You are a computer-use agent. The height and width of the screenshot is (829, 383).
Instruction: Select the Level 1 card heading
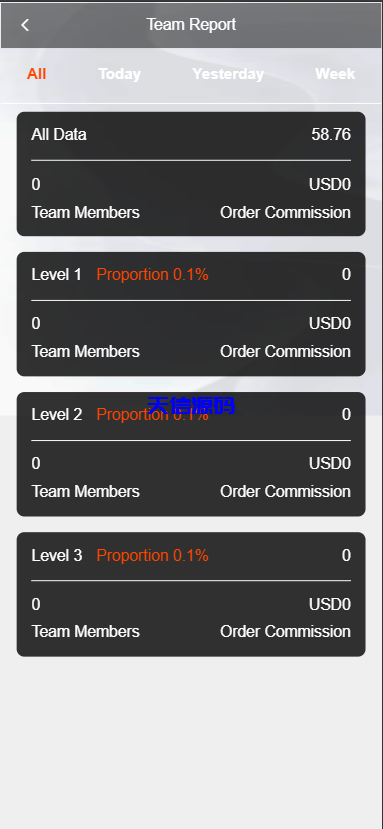(x=57, y=274)
